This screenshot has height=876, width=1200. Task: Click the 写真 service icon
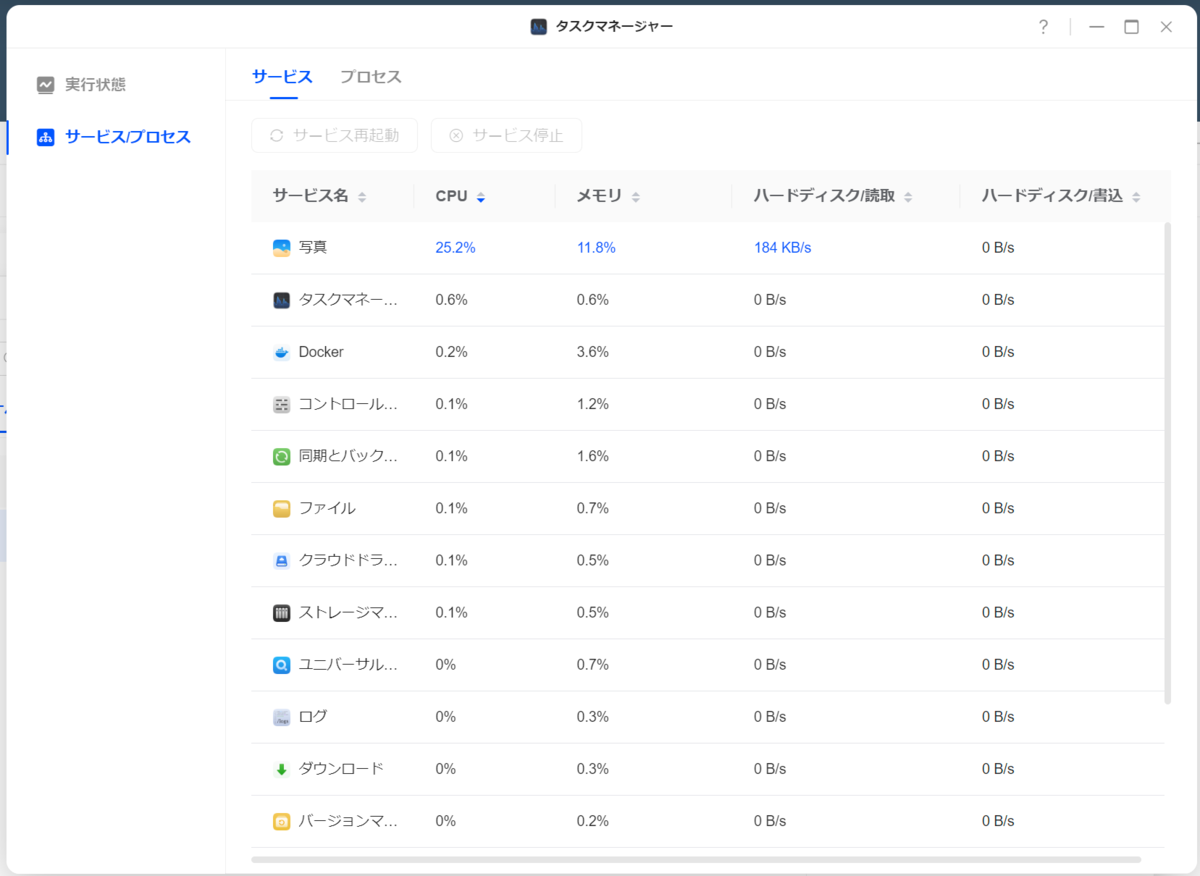pyautogui.click(x=281, y=247)
